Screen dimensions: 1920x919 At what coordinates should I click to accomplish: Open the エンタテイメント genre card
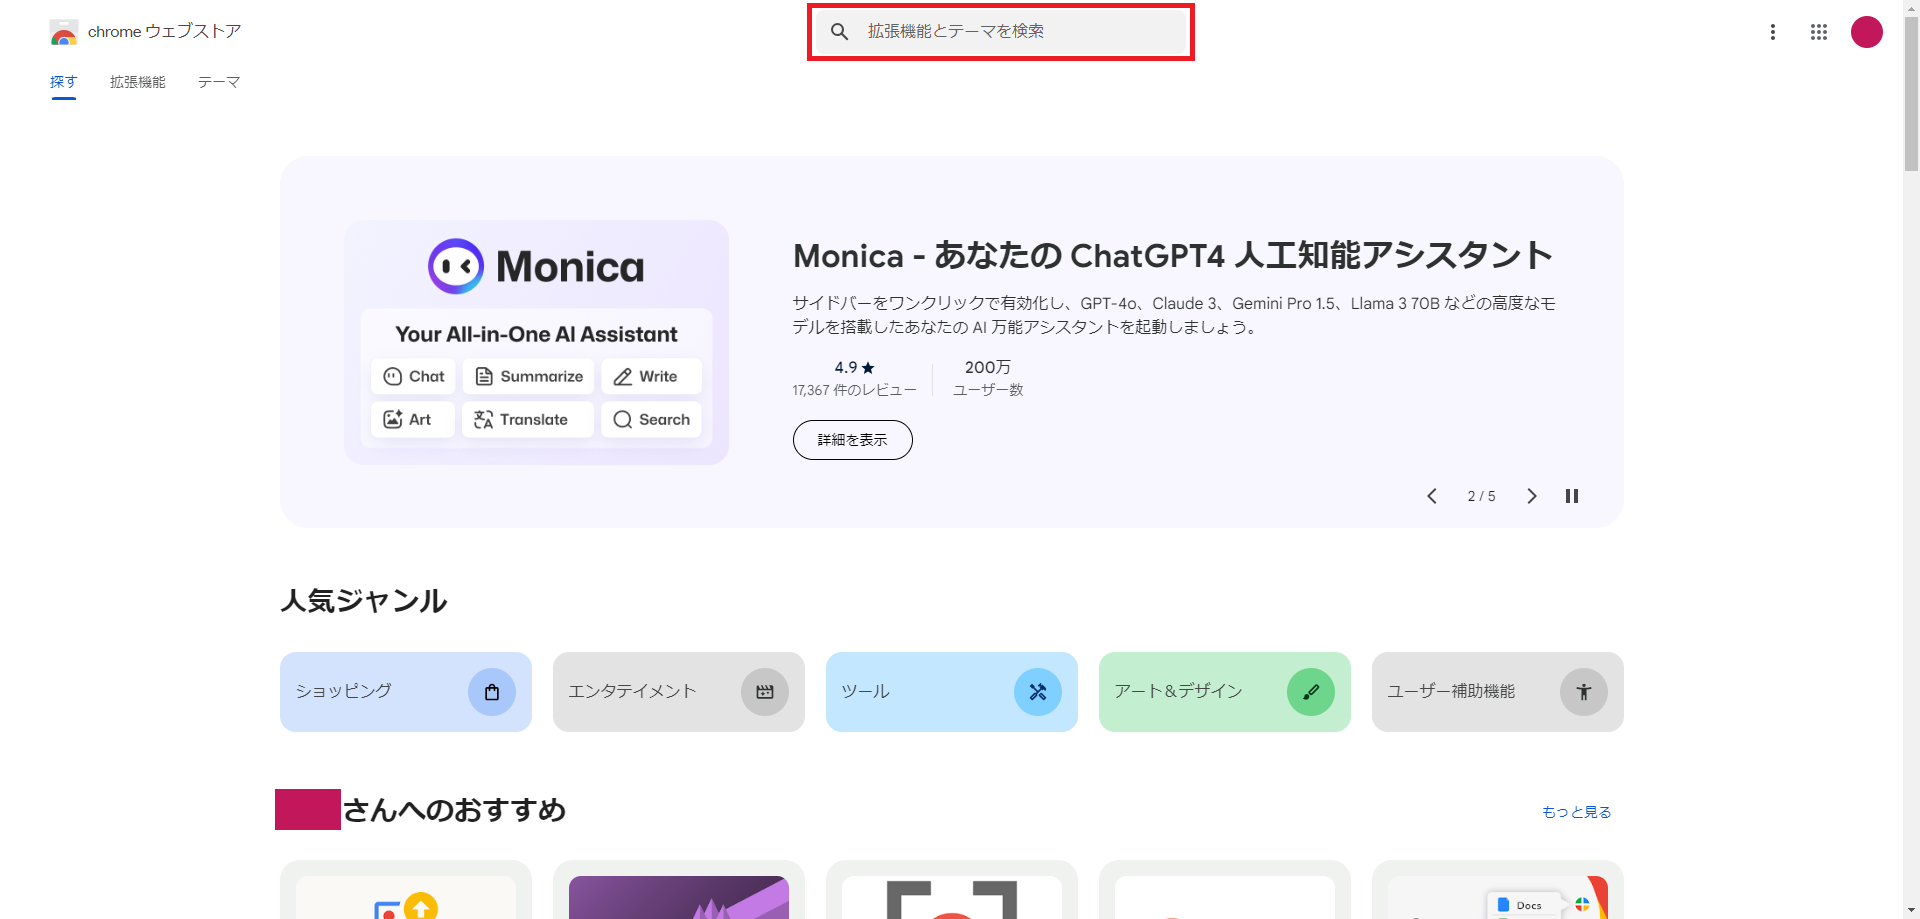[x=679, y=692]
